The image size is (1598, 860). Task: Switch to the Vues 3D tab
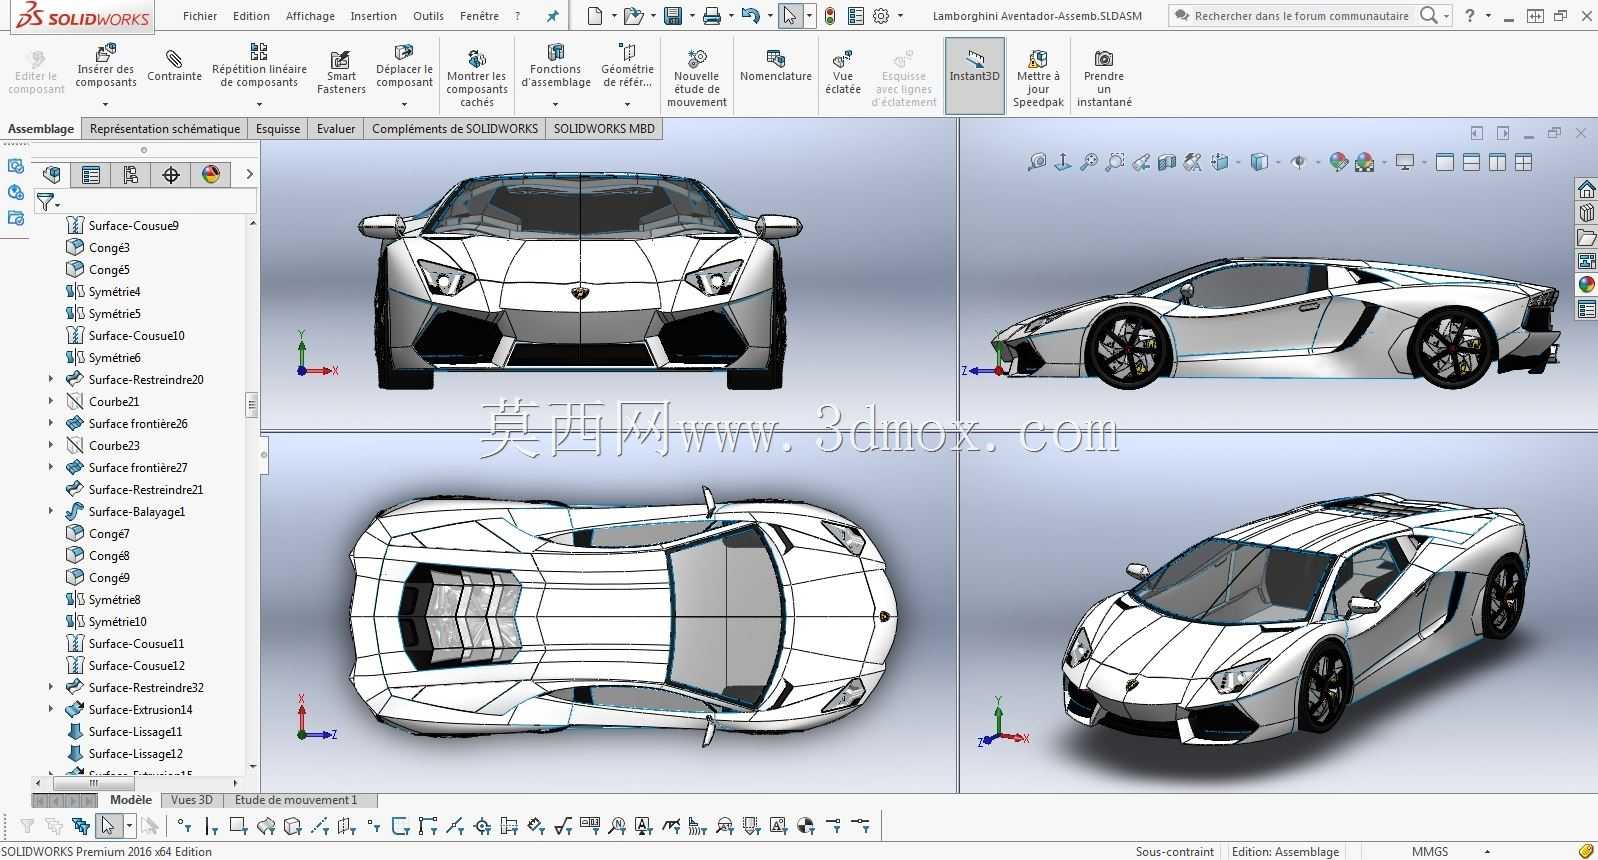click(x=192, y=800)
